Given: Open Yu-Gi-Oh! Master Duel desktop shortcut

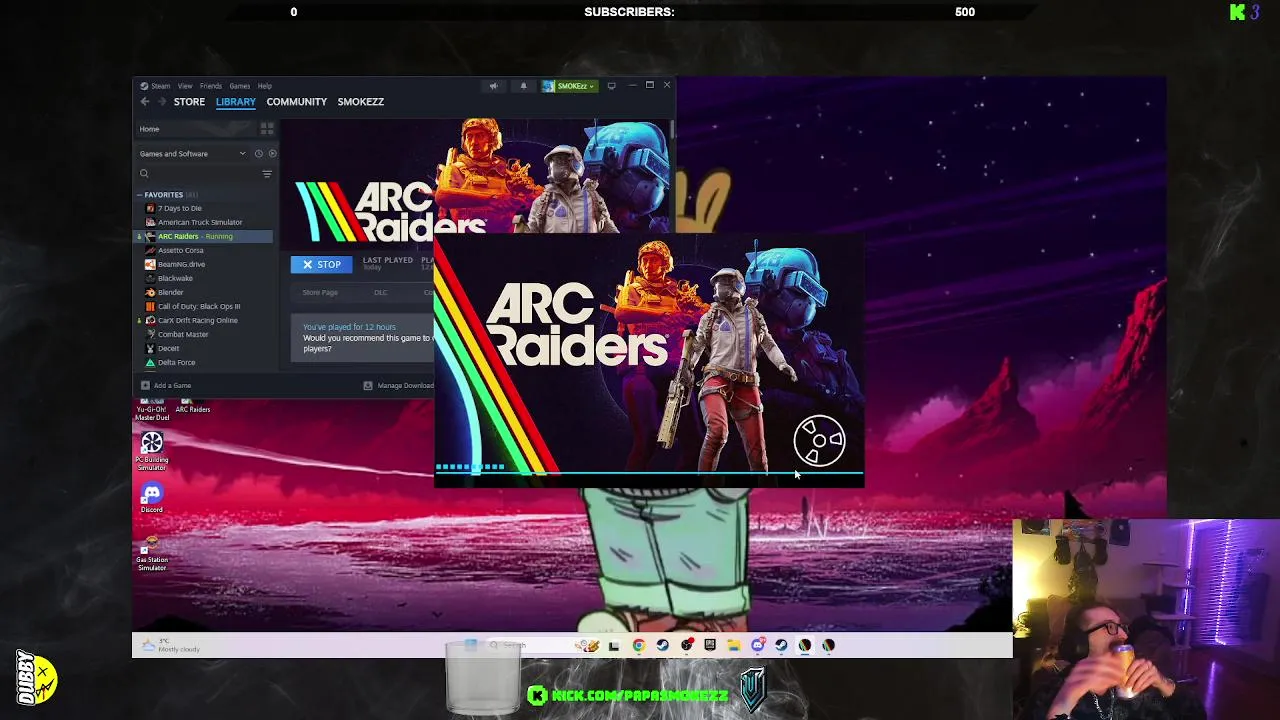Looking at the screenshot, I should click(152, 409).
